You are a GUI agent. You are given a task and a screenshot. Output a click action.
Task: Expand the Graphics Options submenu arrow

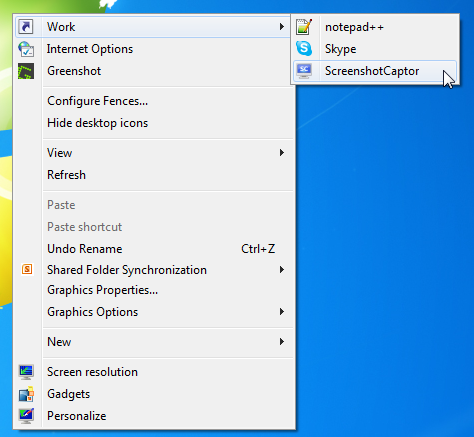282,312
